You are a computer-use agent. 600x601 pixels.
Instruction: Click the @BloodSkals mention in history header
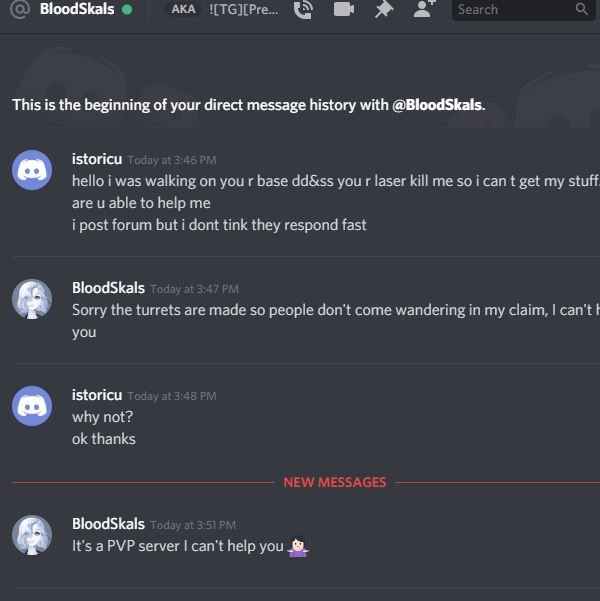click(437, 105)
